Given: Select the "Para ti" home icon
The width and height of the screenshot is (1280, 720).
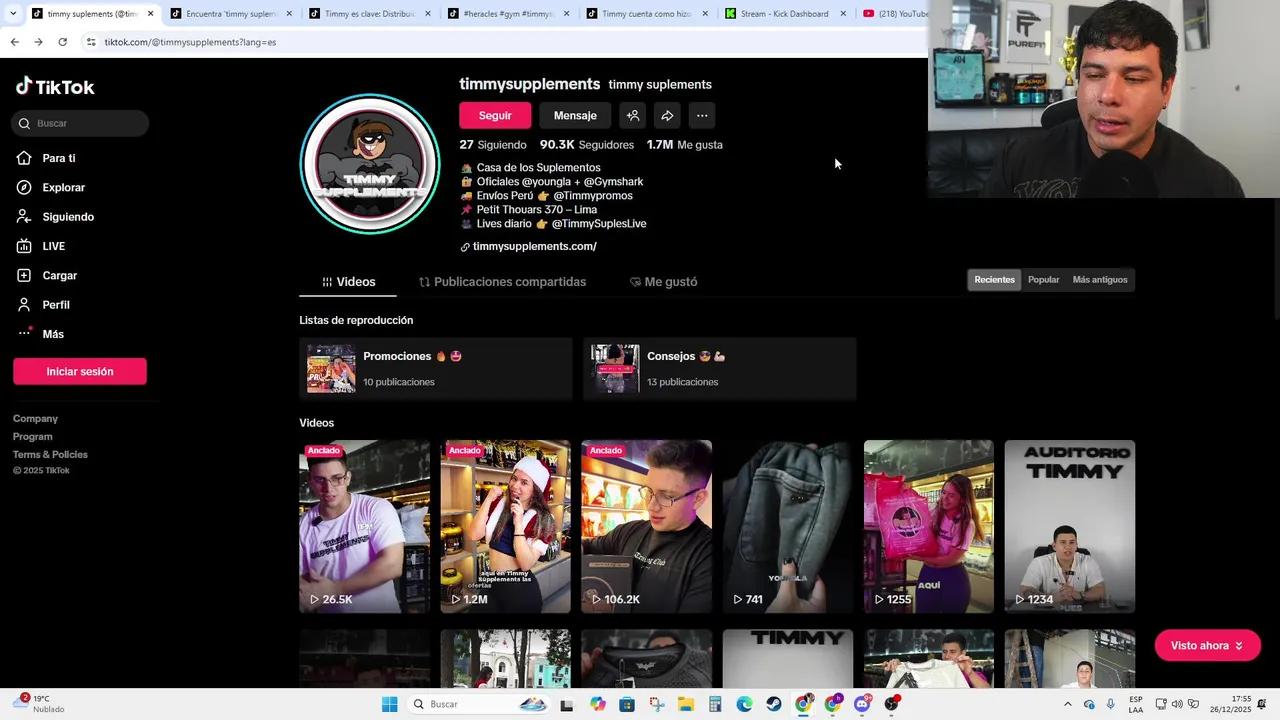Looking at the screenshot, I should tap(26, 158).
